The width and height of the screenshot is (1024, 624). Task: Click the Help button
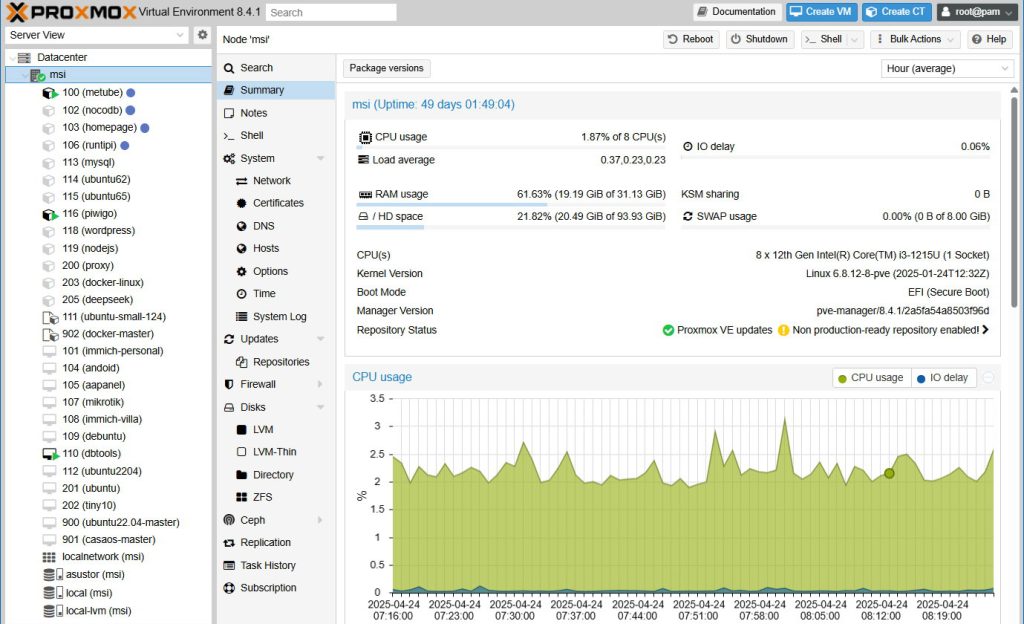989,39
